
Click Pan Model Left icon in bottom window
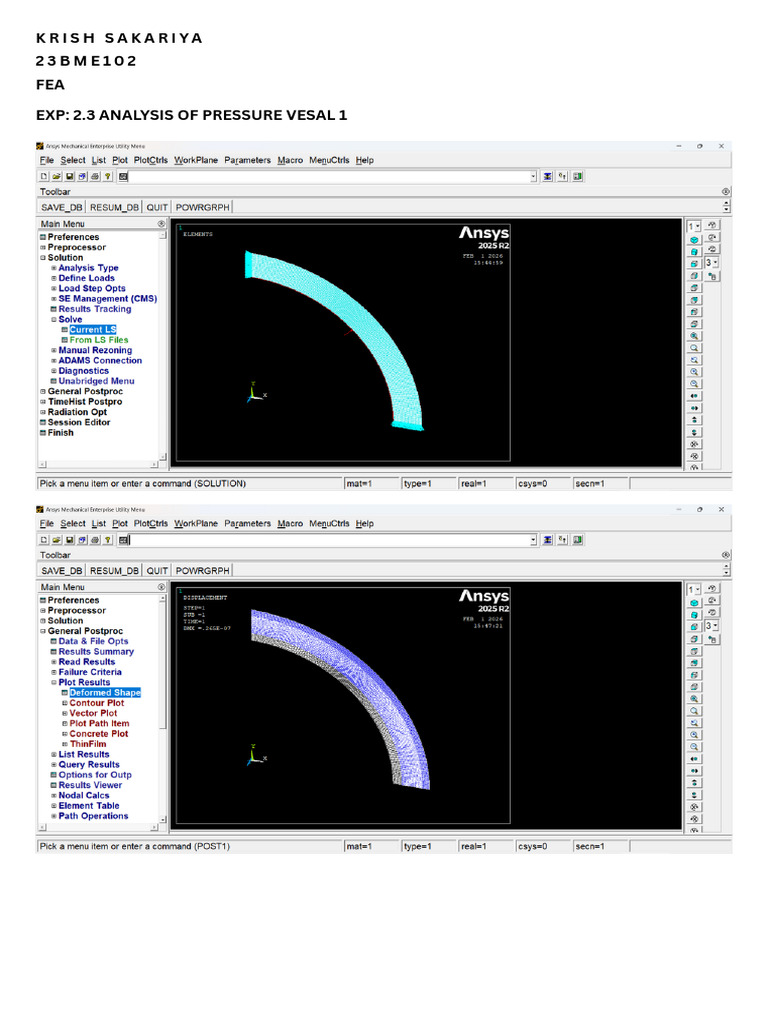pyautogui.click(x=694, y=759)
